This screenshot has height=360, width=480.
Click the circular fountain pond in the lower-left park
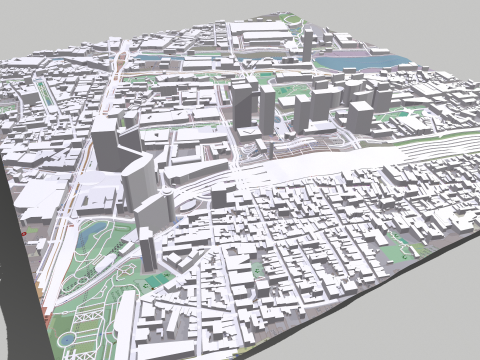[67, 339]
